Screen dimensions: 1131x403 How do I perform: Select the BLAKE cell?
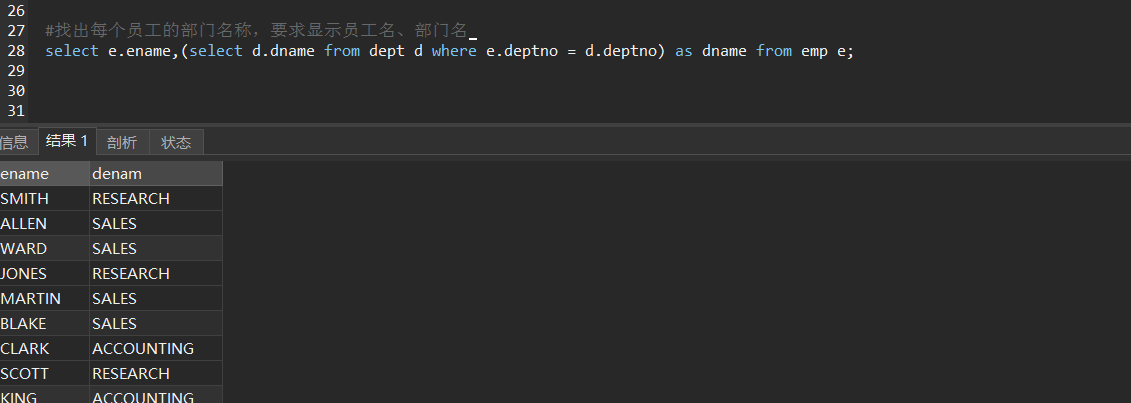44,324
